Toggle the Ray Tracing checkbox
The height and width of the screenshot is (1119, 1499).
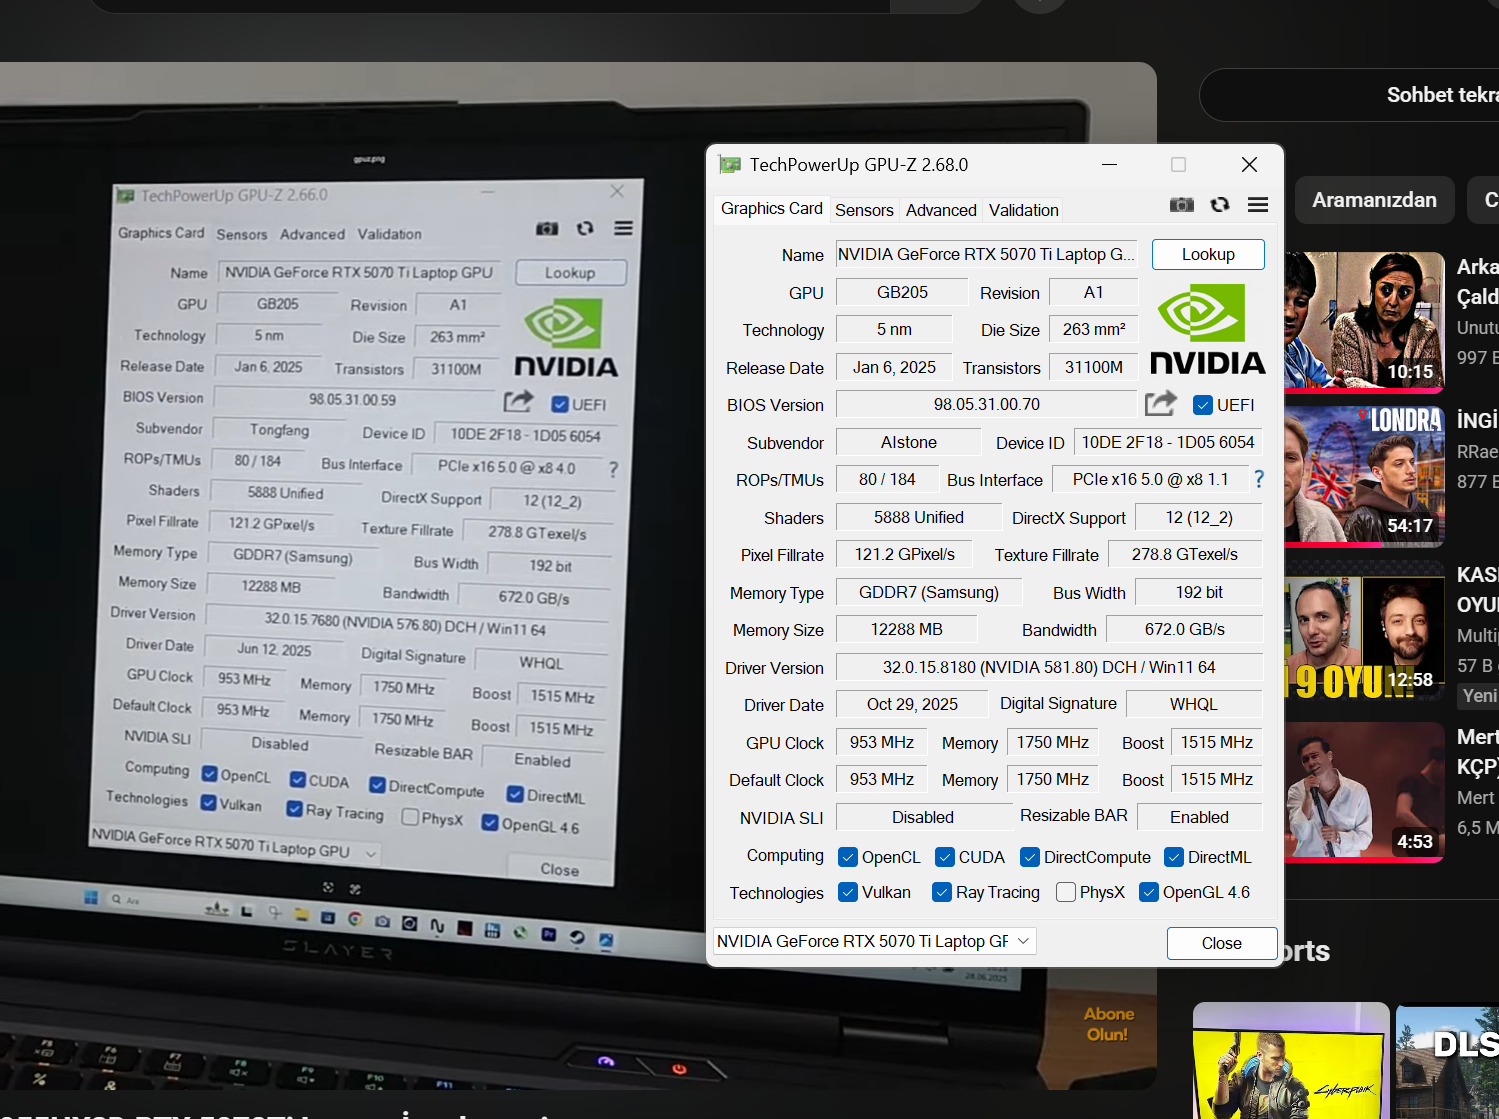[x=942, y=892]
